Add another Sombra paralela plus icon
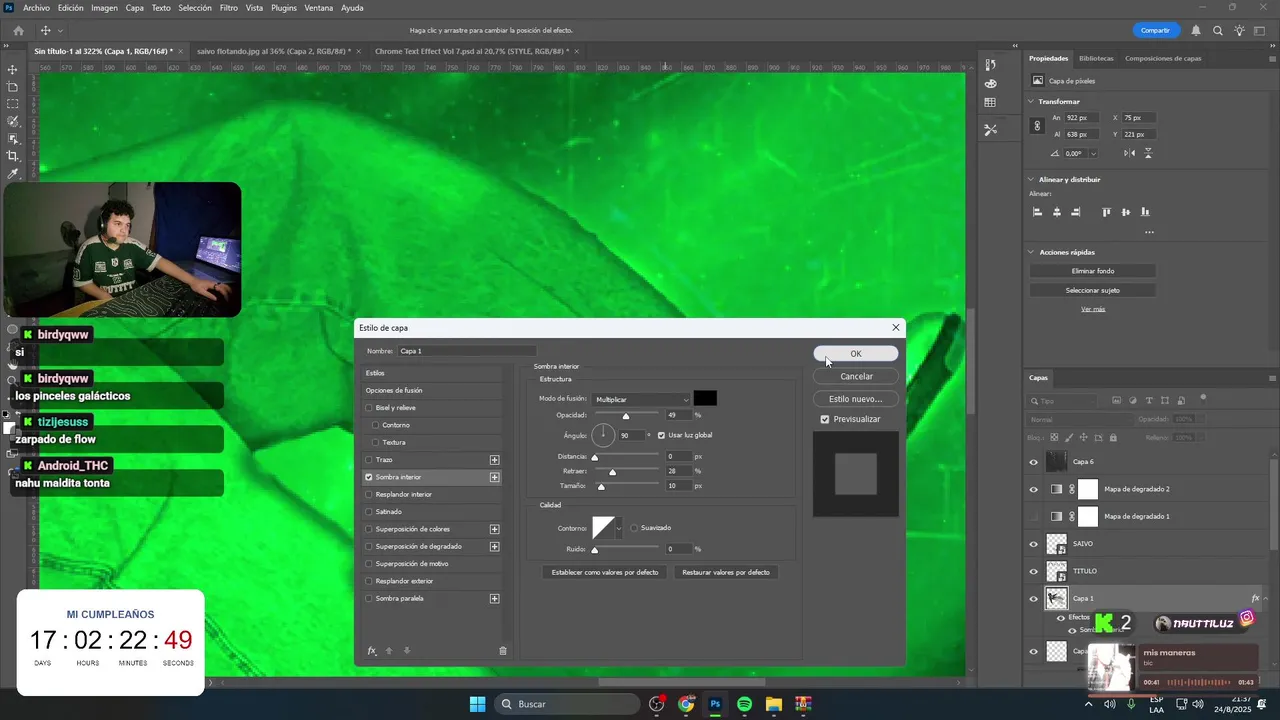The image size is (1280, 720). [x=494, y=599]
